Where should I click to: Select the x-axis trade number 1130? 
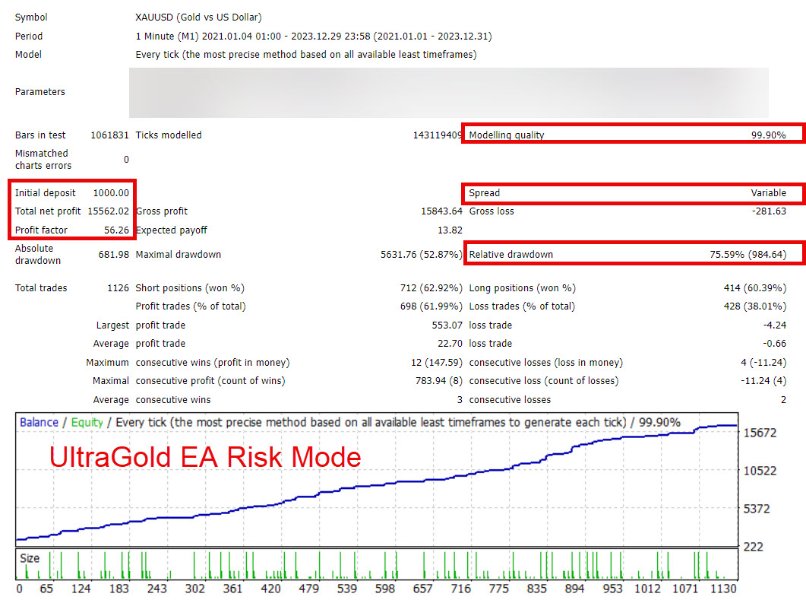tap(723, 589)
